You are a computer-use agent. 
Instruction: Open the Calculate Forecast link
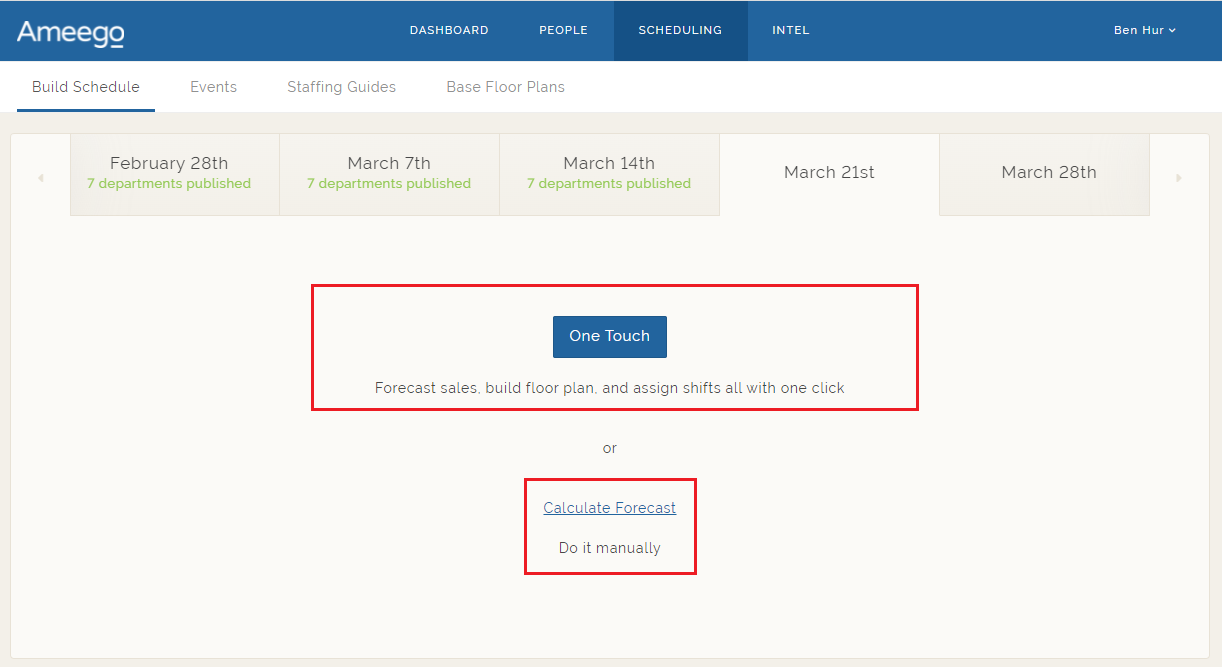tap(610, 507)
